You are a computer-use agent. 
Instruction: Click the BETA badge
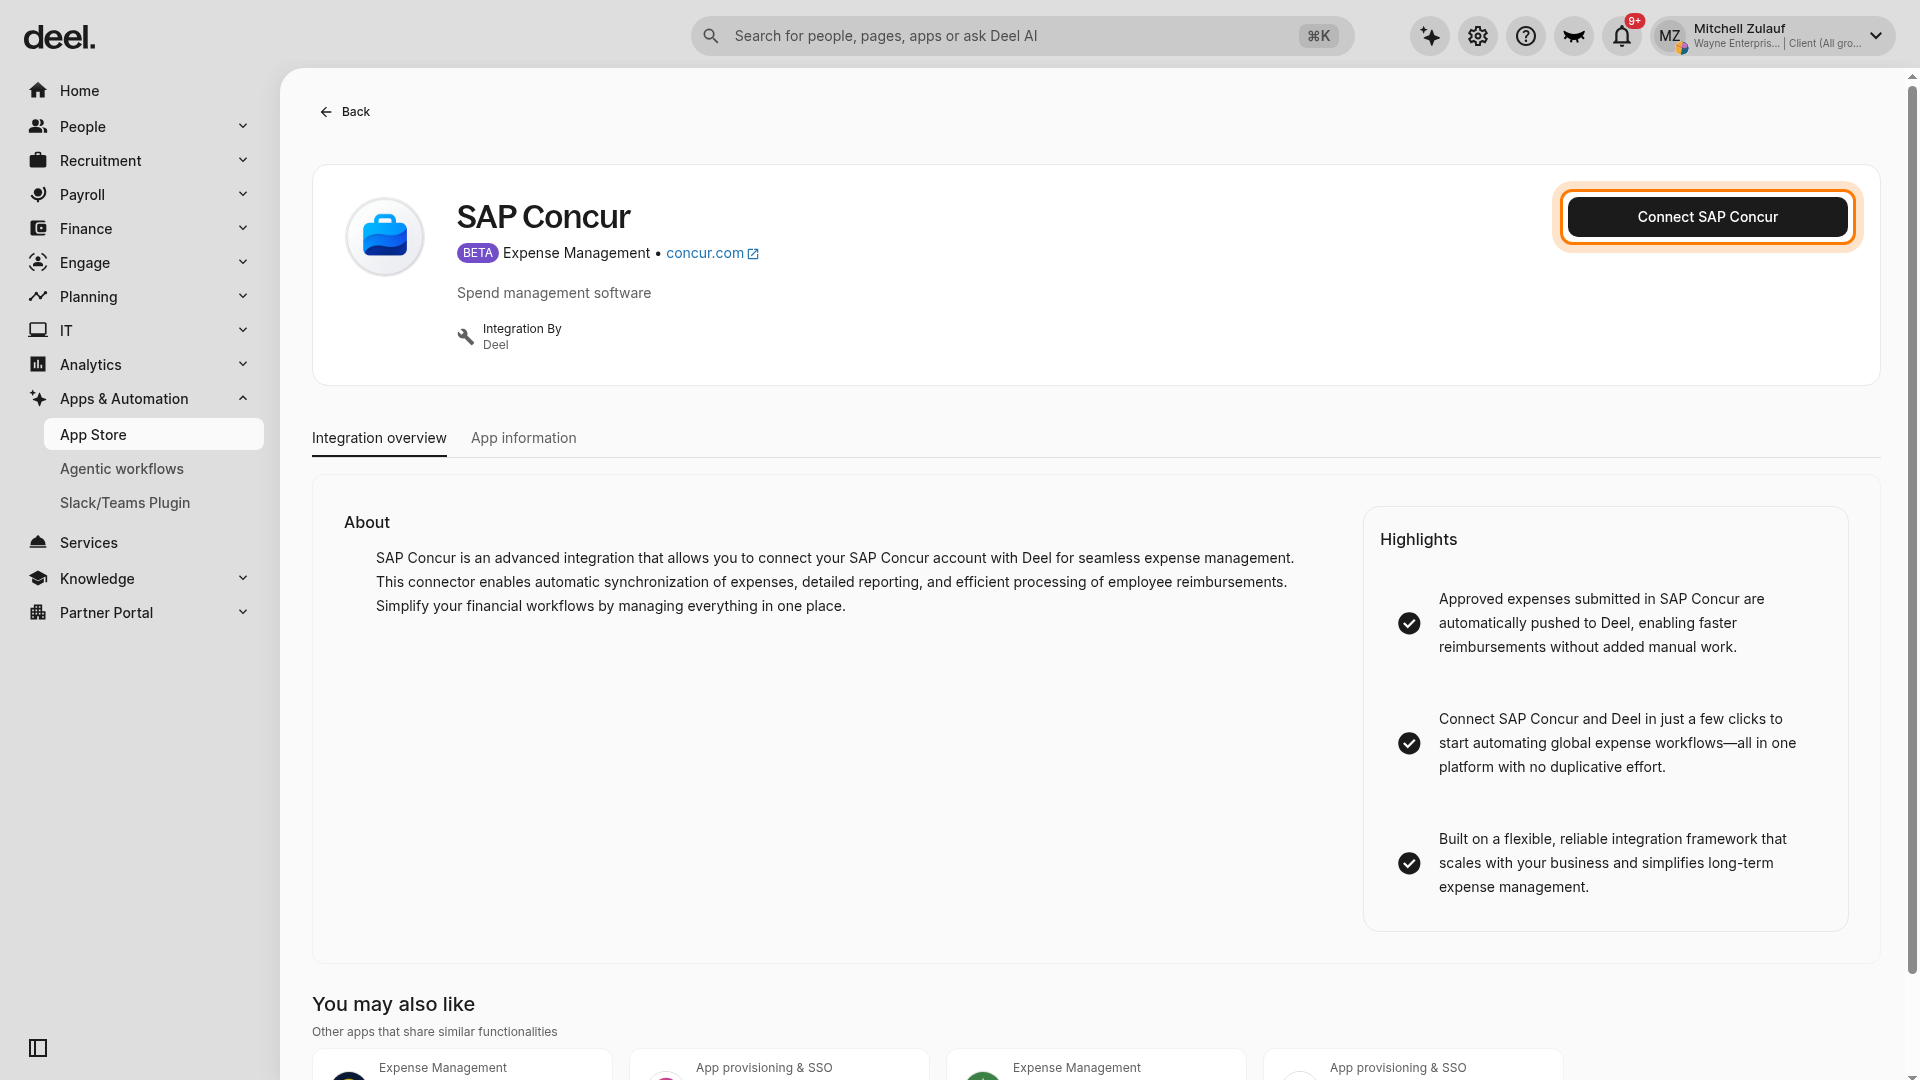(x=478, y=253)
